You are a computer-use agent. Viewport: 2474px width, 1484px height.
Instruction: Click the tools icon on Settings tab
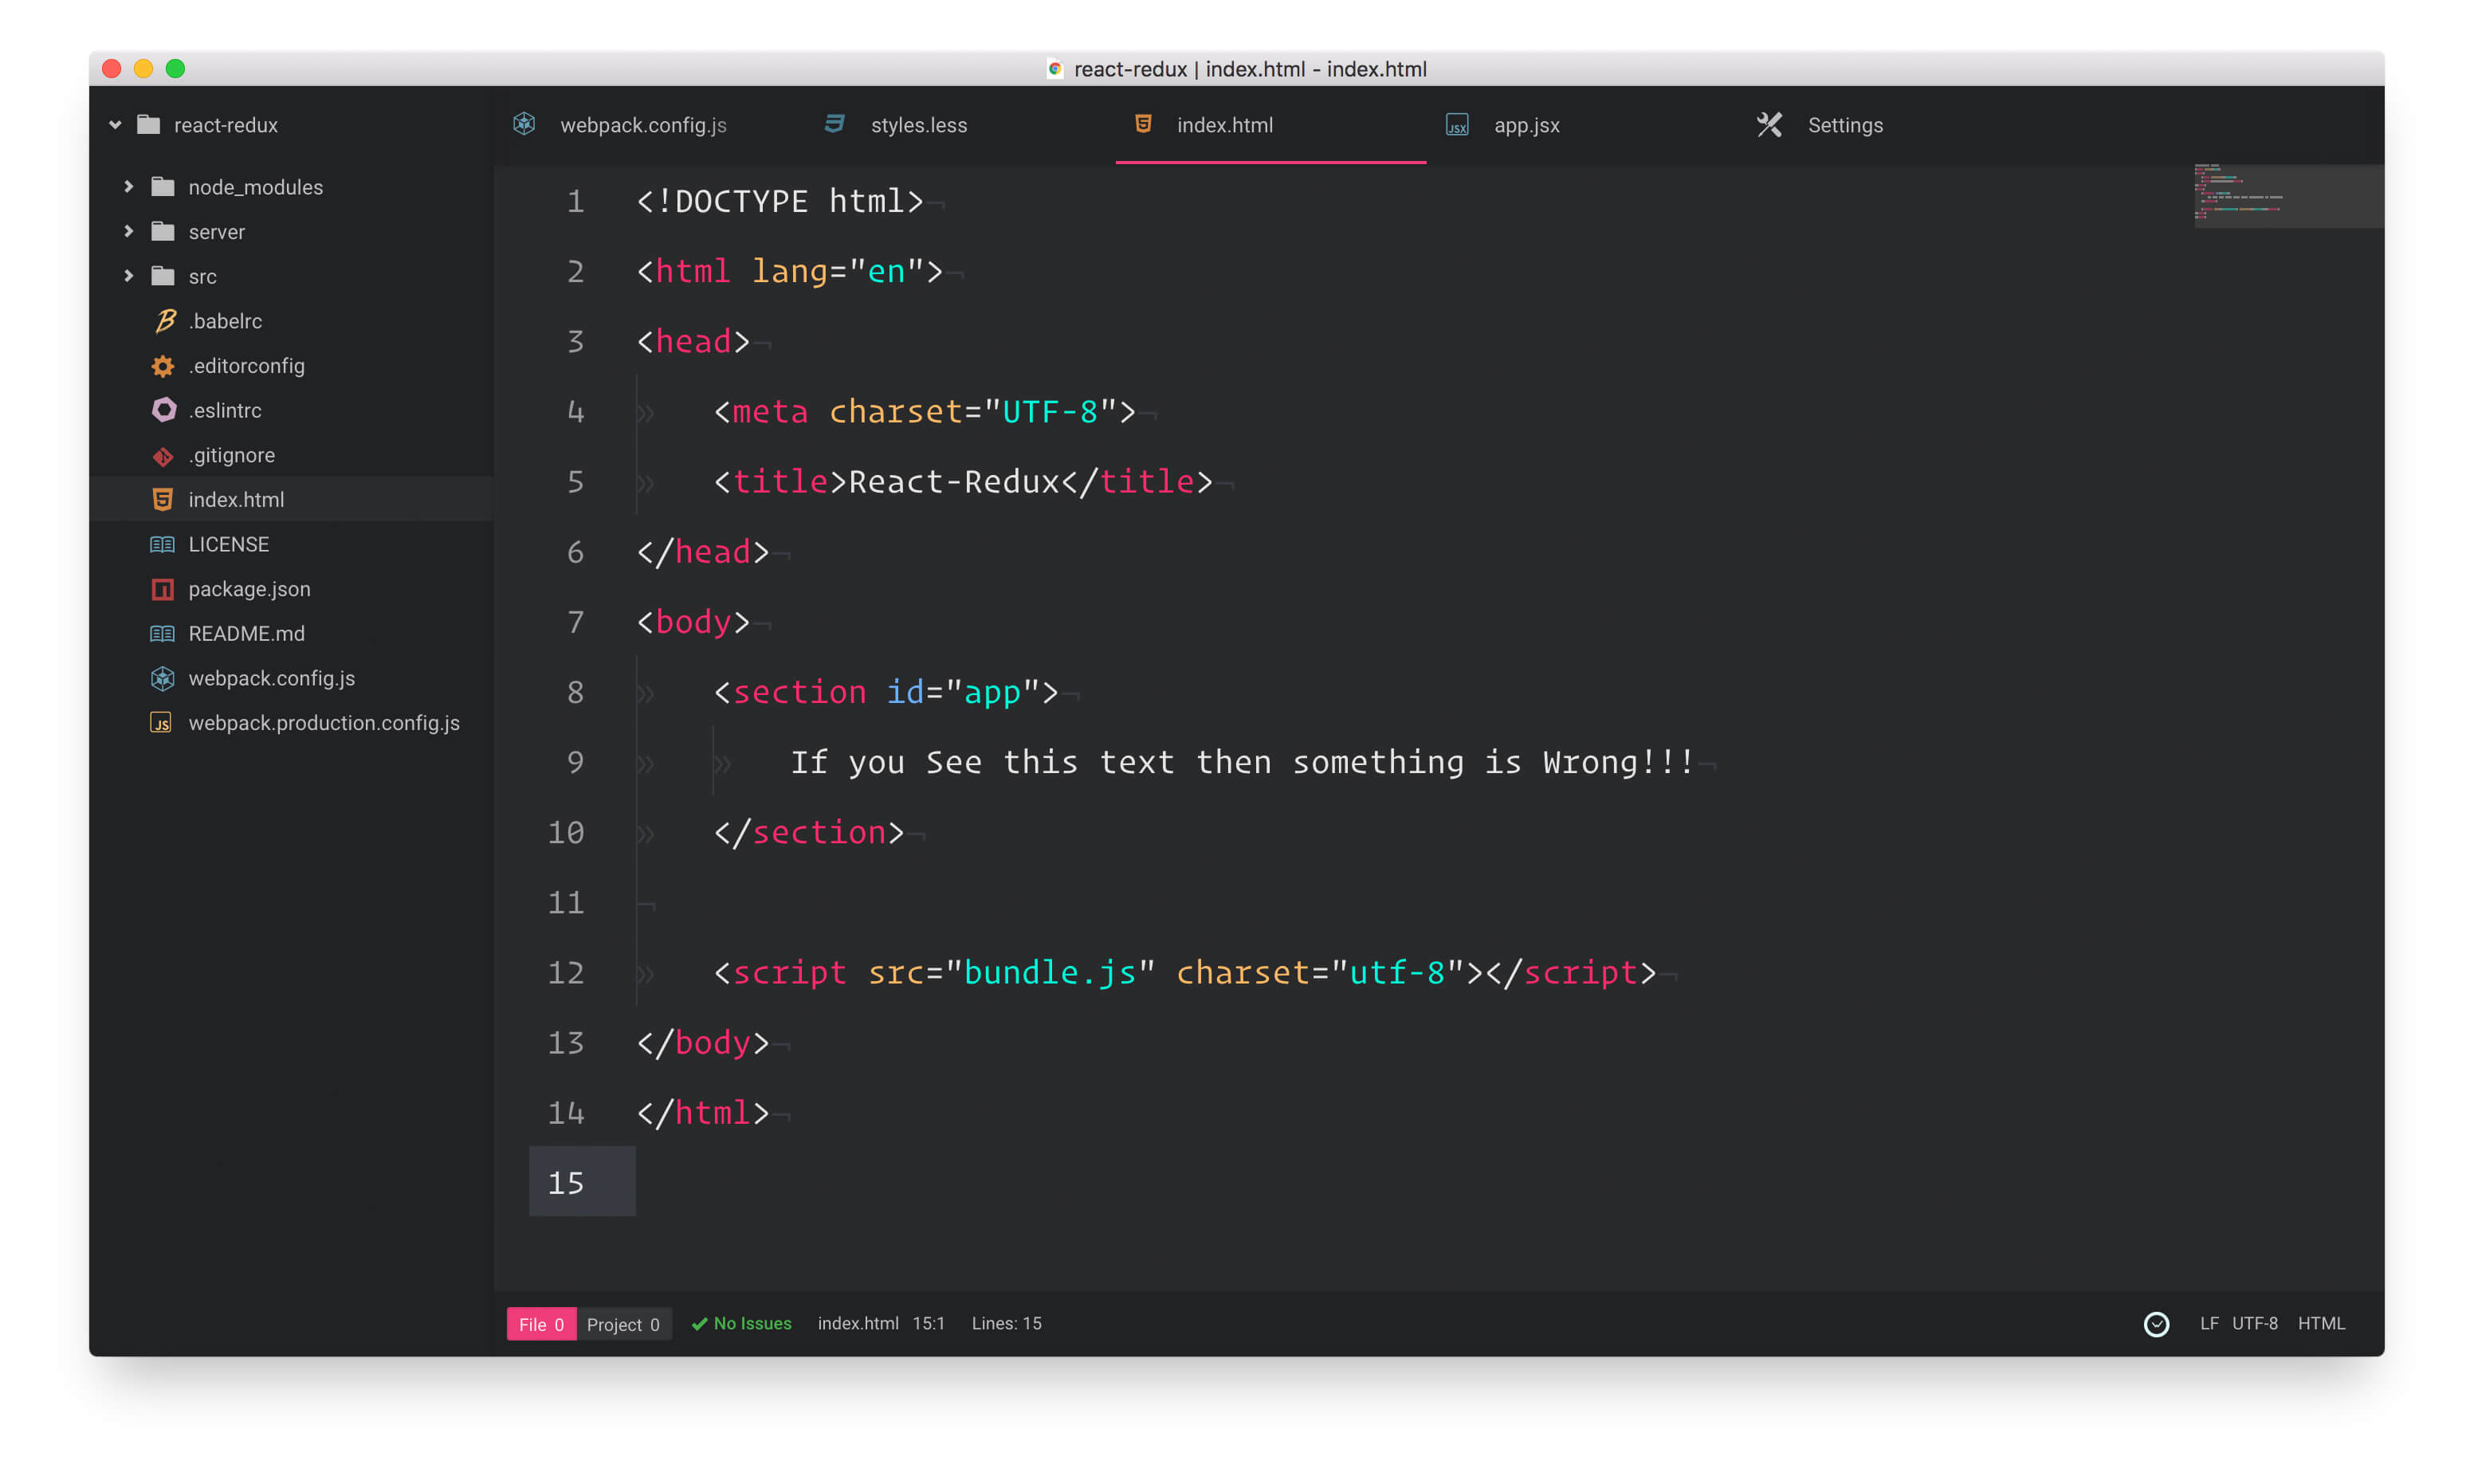tap(1769, 125)
